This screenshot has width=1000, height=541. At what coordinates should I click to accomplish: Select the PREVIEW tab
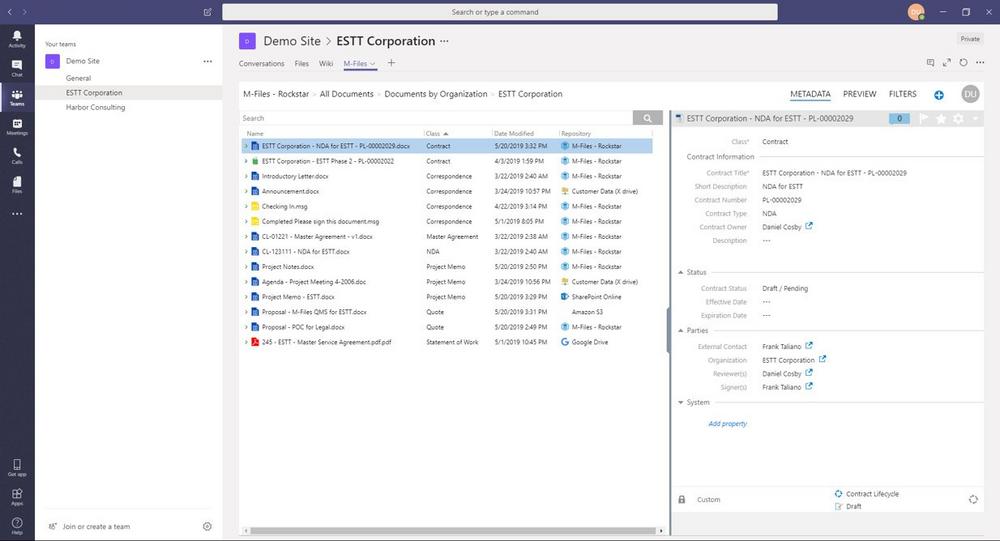(860, 94)
